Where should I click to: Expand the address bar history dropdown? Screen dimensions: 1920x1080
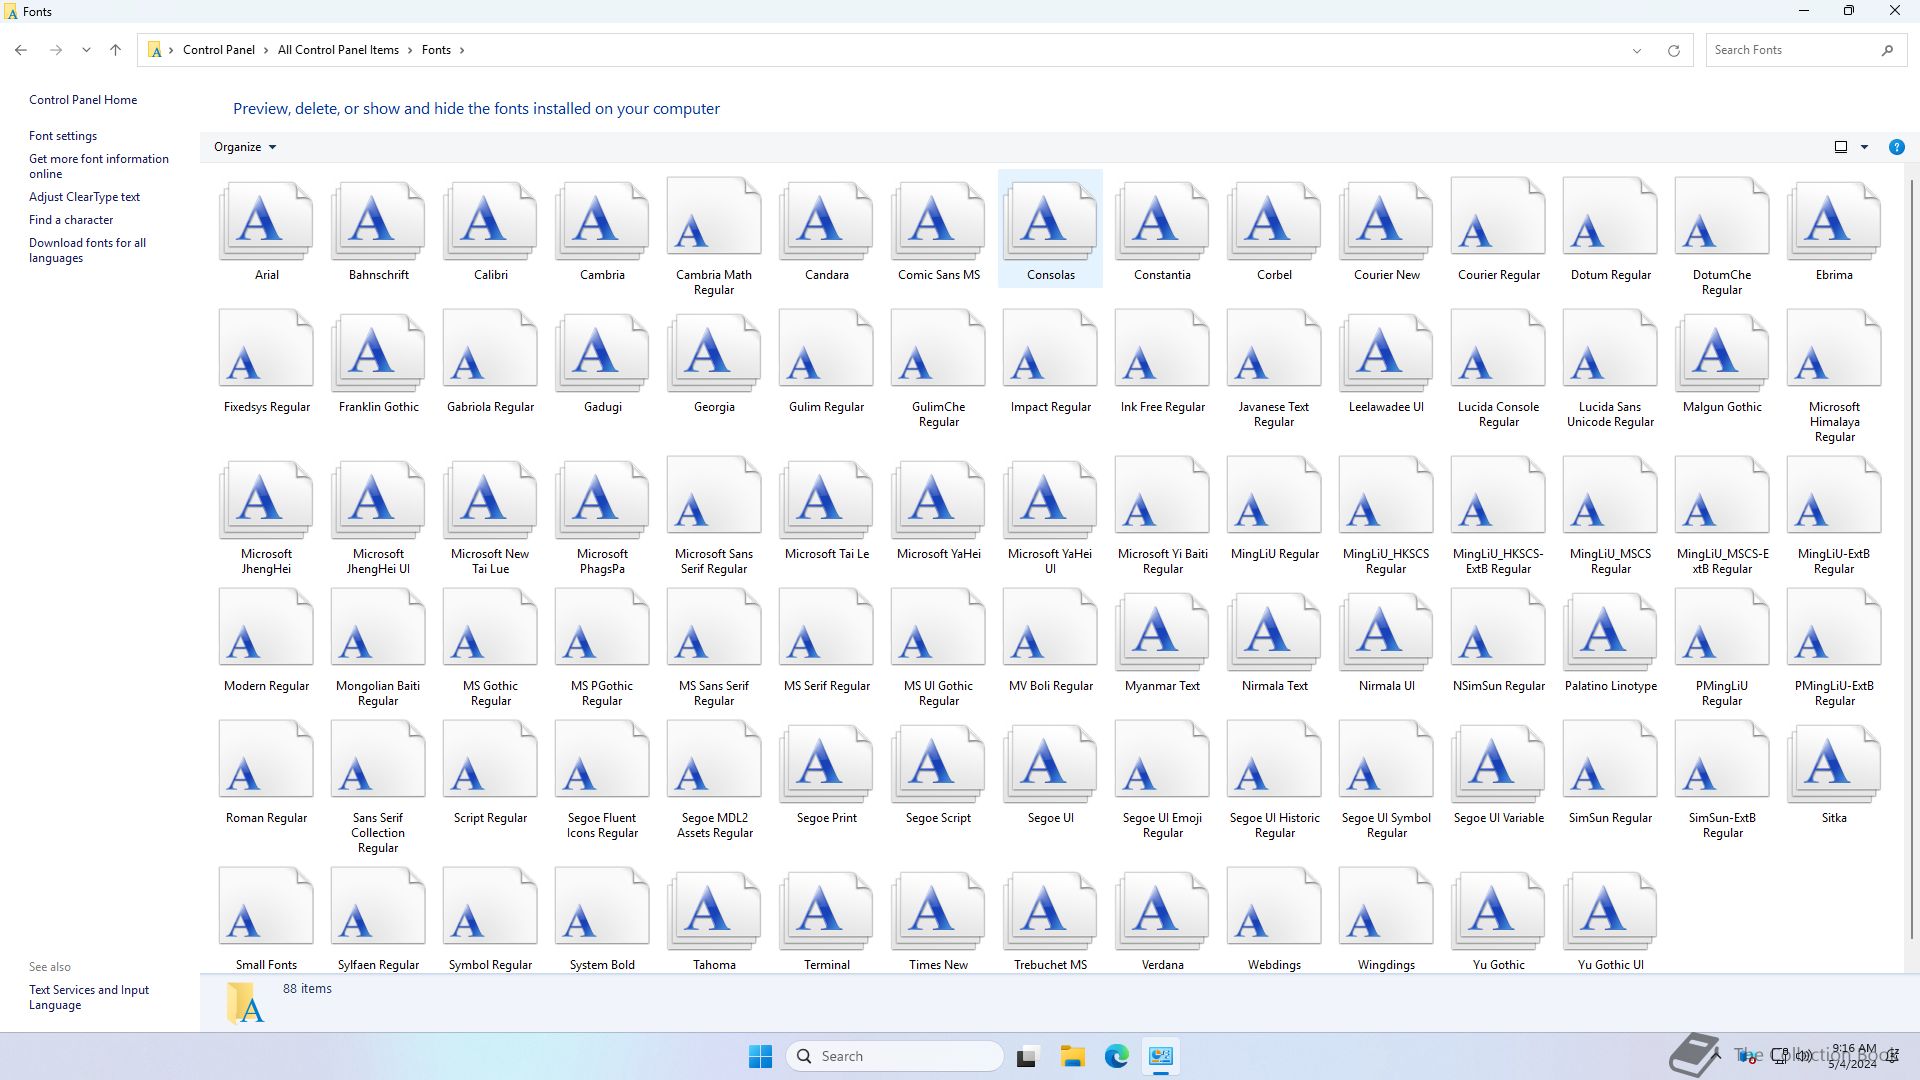pos(1637,50)
